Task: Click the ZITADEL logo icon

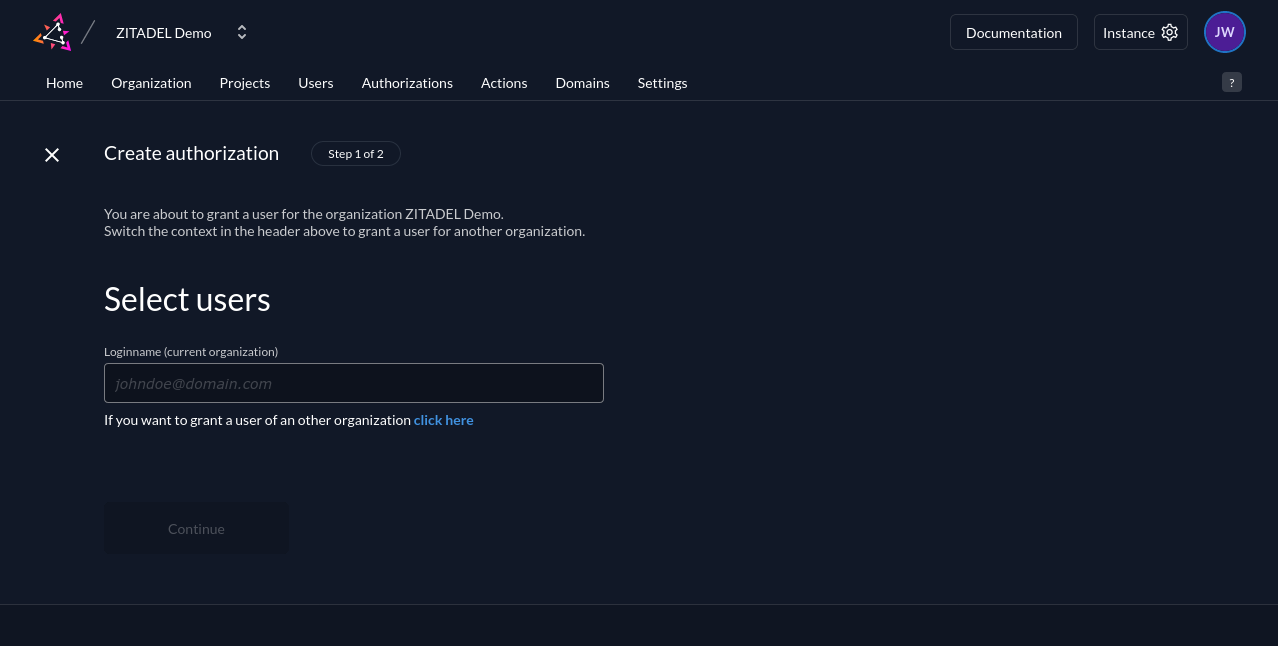Action: point(53,32)
